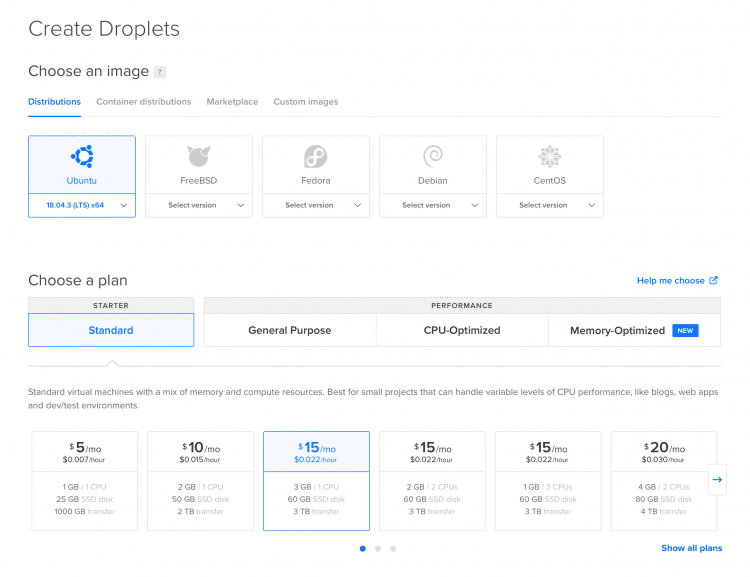The image size is (750, 577).
Task: Choose the $5/mo 1 GB plan card
Action: click(x=85, y=481)
